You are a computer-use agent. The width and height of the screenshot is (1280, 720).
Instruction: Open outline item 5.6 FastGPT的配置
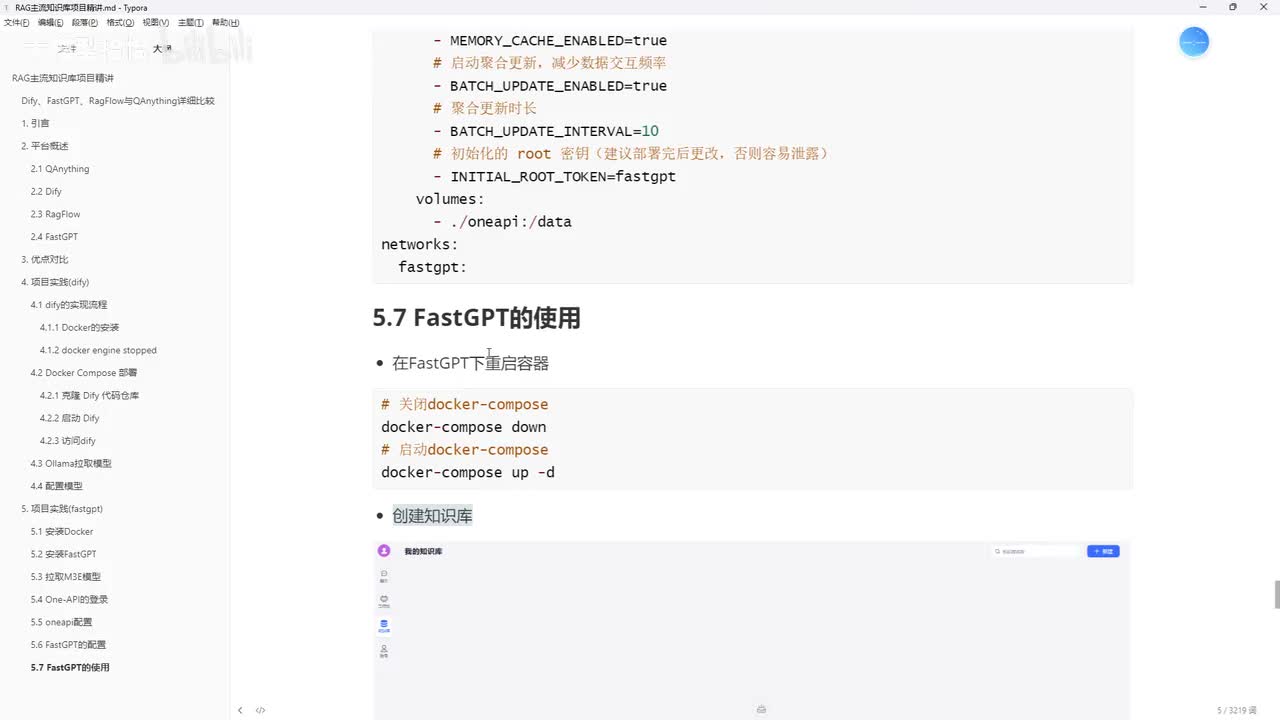point(68,645)
